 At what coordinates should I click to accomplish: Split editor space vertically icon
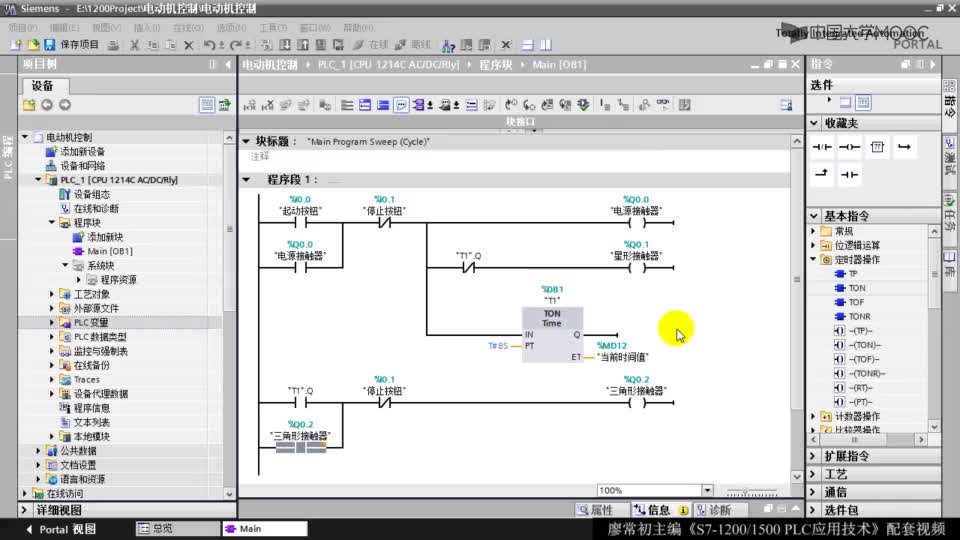[546, 45]
